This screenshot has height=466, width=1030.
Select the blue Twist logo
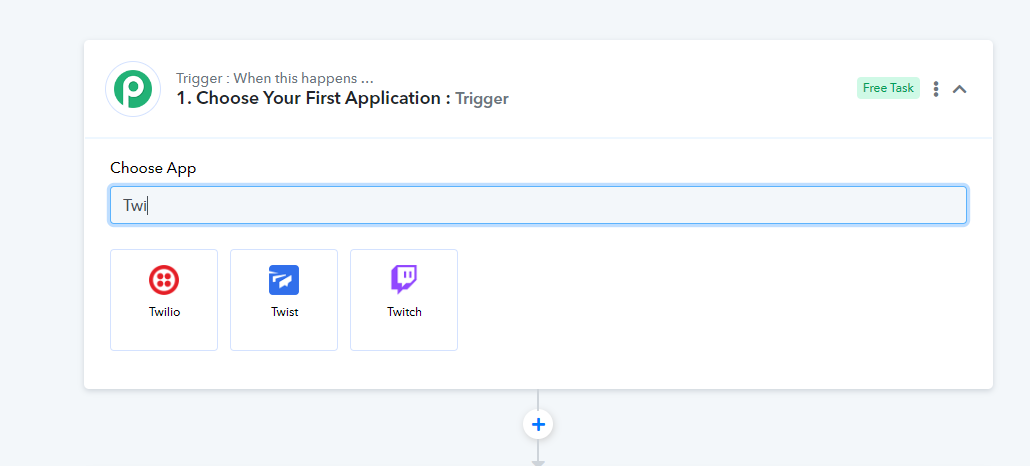point(284,280)
